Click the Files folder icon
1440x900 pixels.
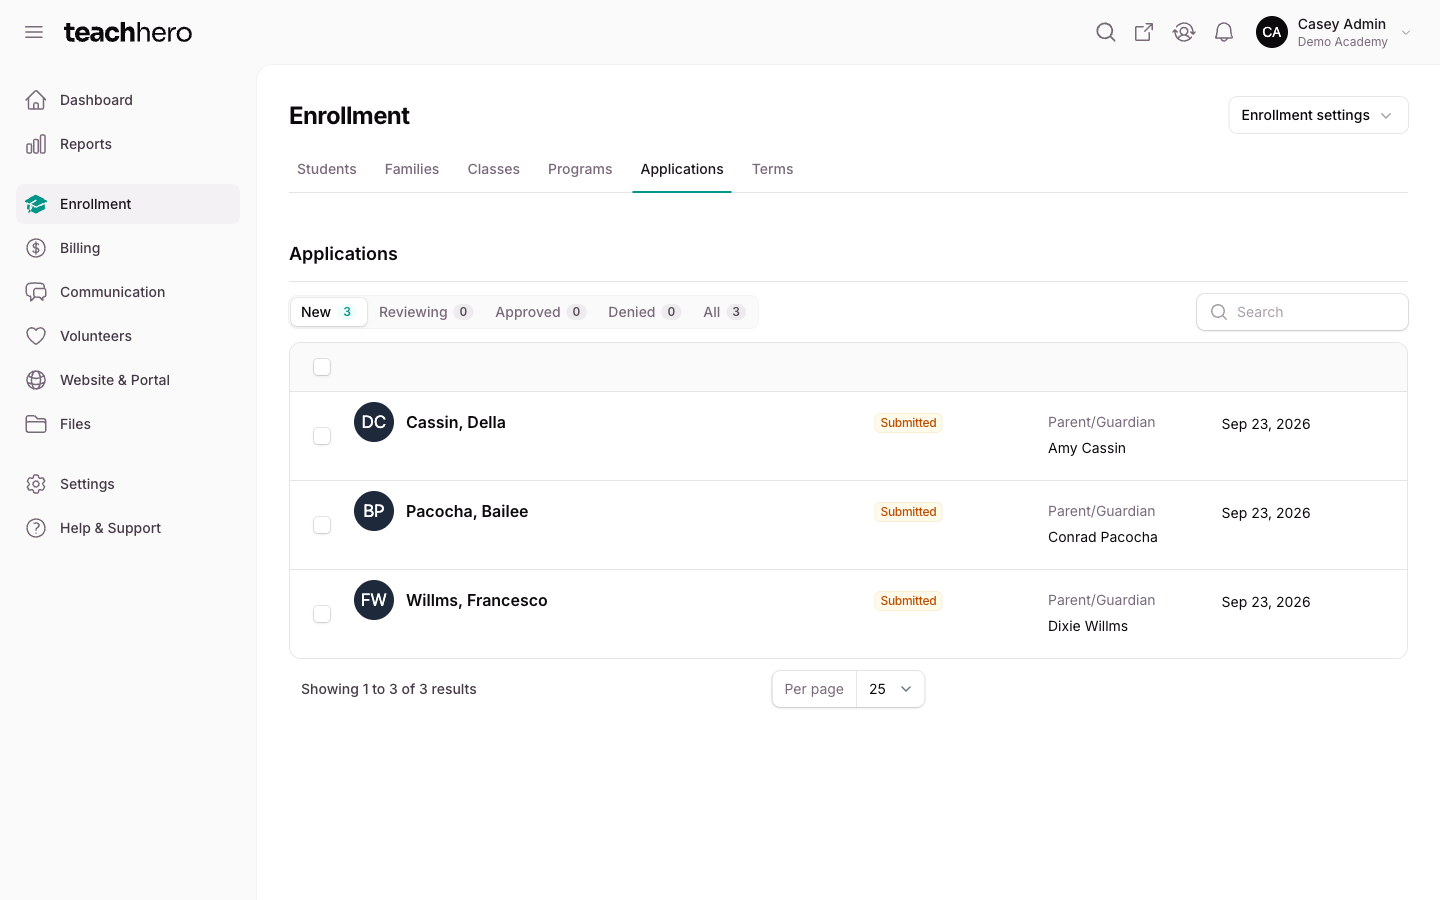click(x=36, y=424)
